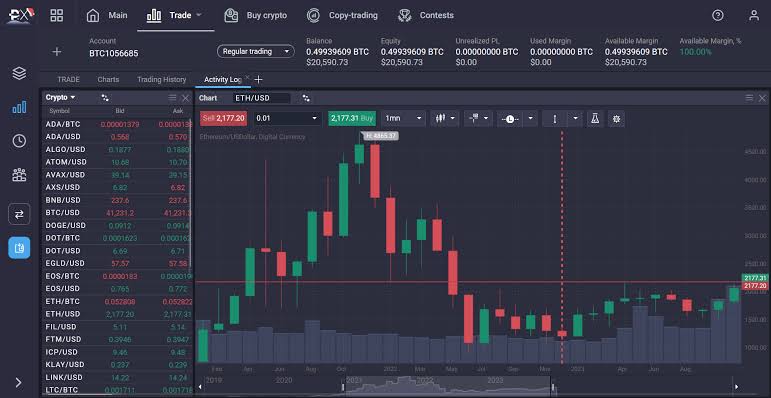The height and width of the screenshot is (398, 771).
Task: Open the help question-mark icon
Action: point(717,15)
